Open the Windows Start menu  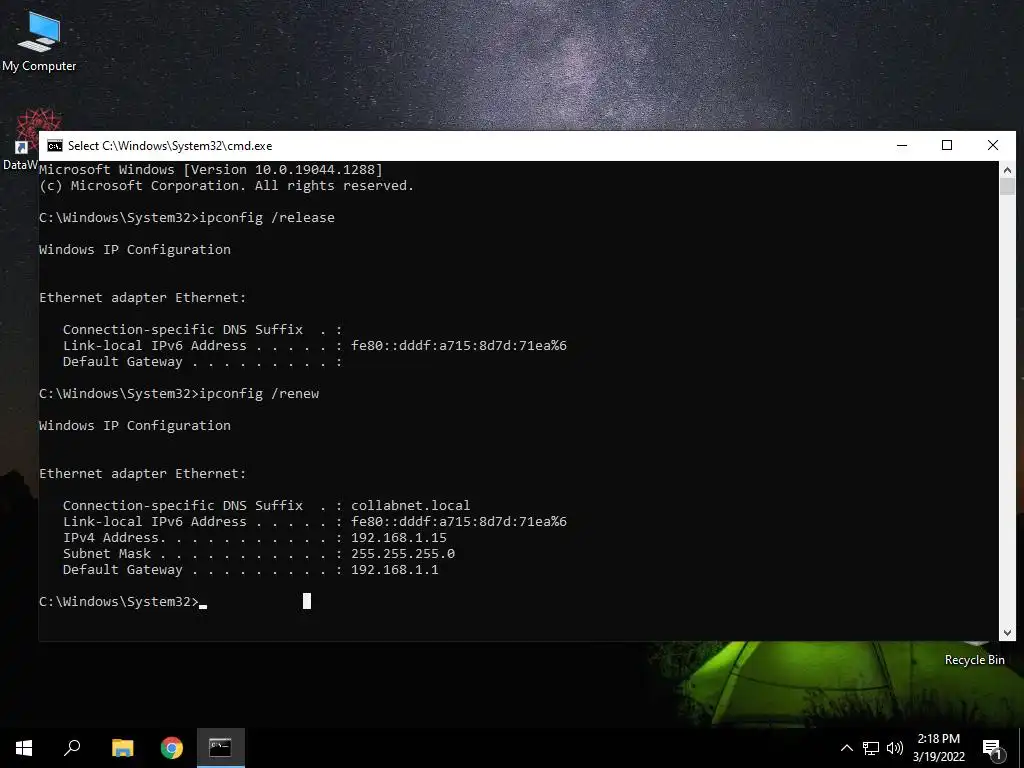(24, 748)
